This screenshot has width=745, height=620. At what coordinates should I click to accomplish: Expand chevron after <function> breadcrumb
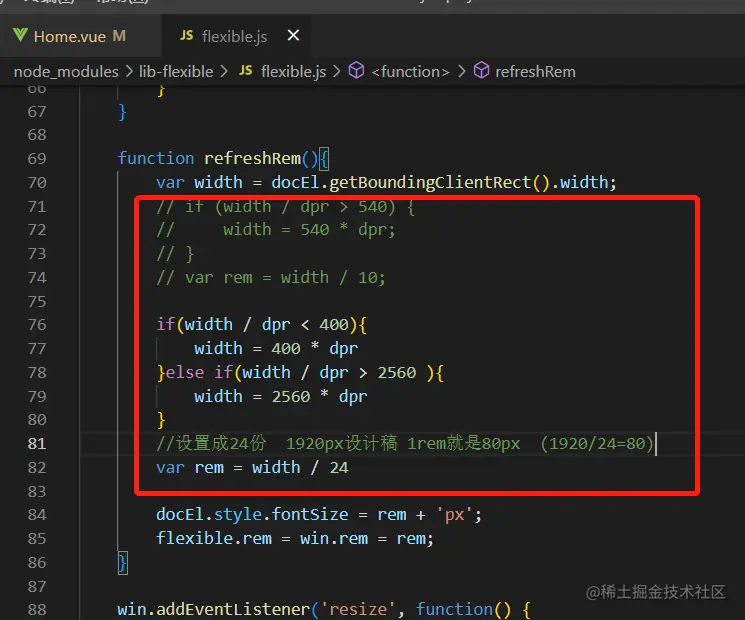[461, 72]
